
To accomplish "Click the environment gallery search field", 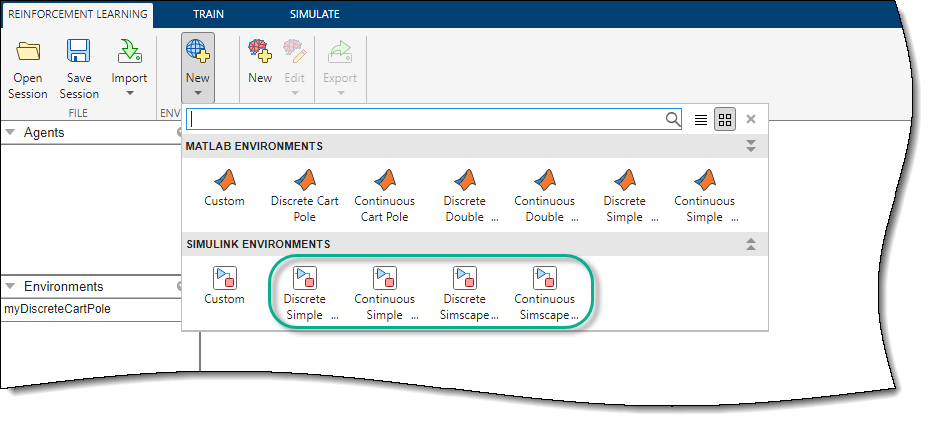I will pyautogui.click(x=425, y=119).
